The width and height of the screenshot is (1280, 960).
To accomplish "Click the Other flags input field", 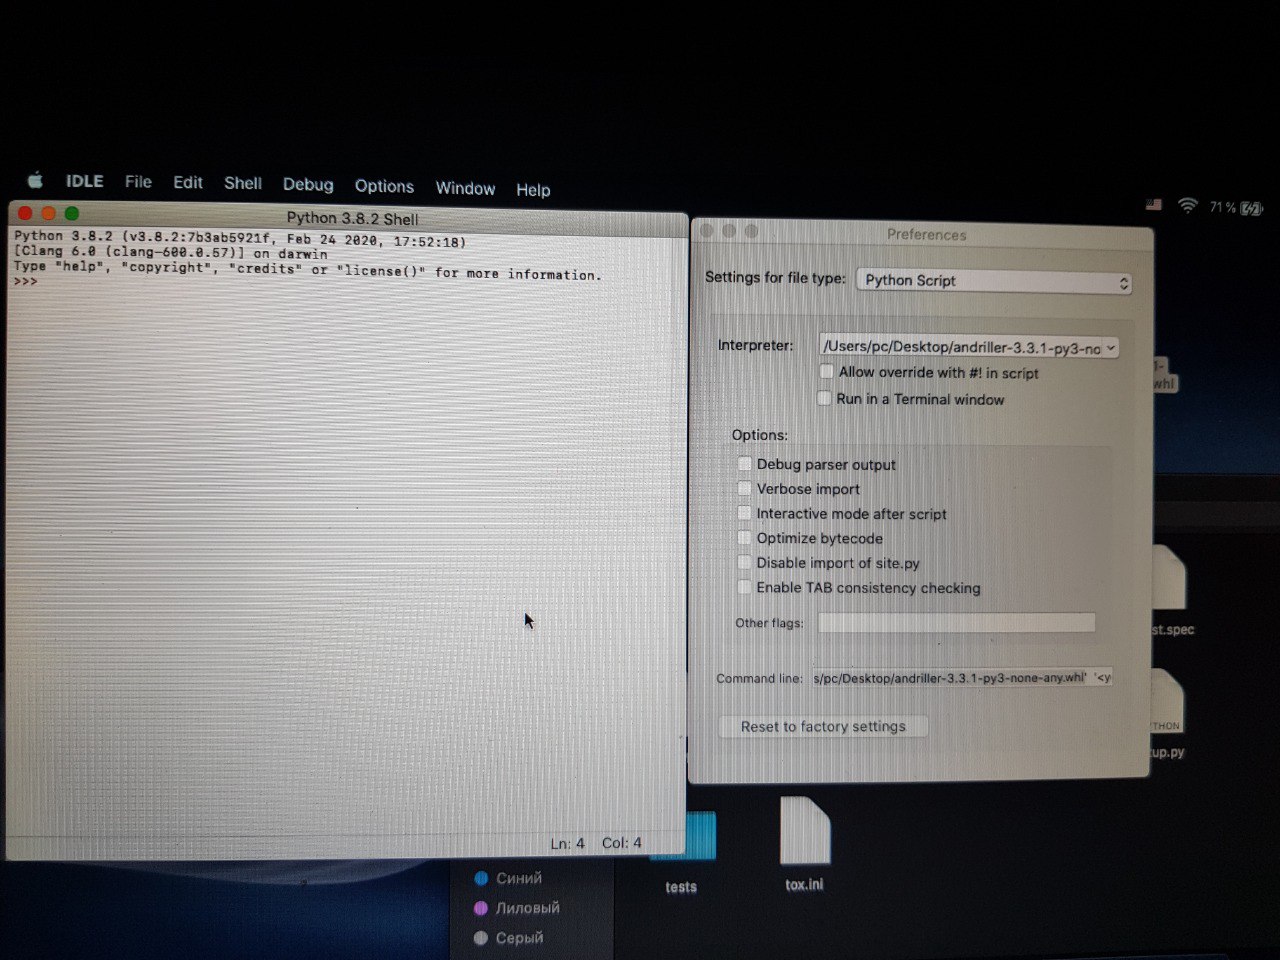I will (956, 622).
